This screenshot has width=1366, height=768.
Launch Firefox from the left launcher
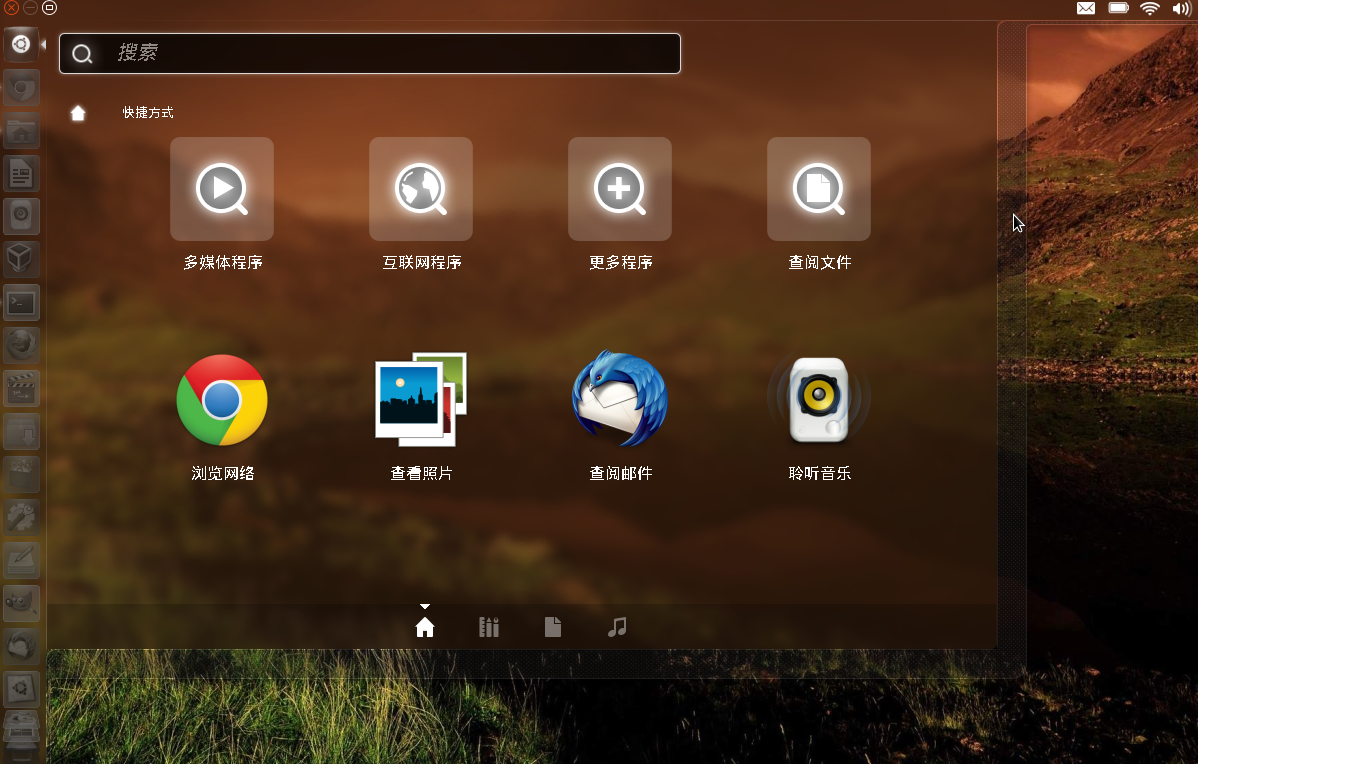tap(21, 346)
